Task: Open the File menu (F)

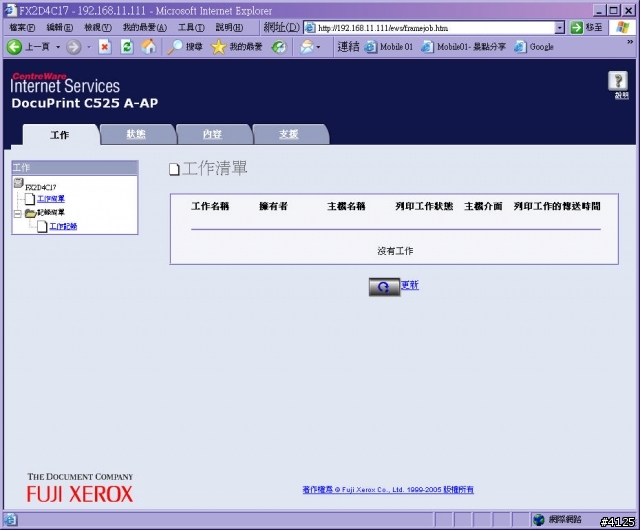Action: (22, 27)
